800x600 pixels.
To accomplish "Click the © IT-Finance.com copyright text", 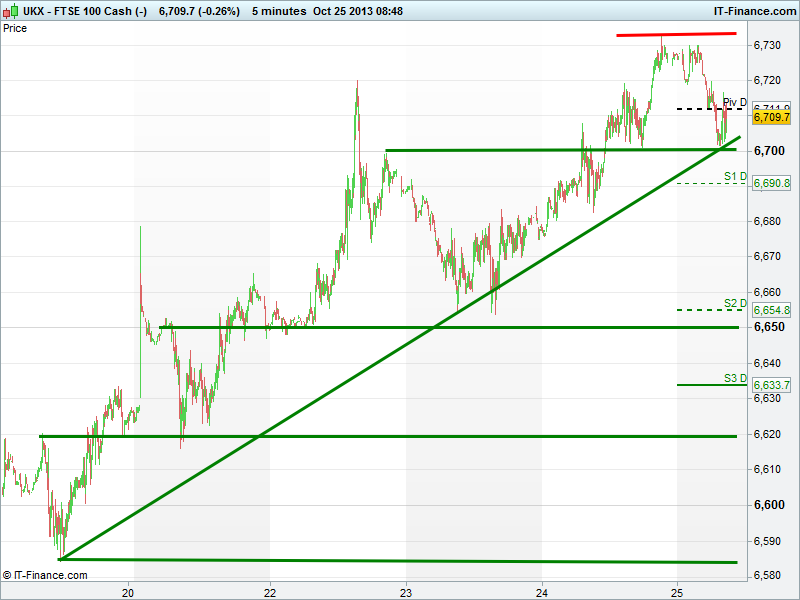I will pyautogui.click(x=45, y=576).
